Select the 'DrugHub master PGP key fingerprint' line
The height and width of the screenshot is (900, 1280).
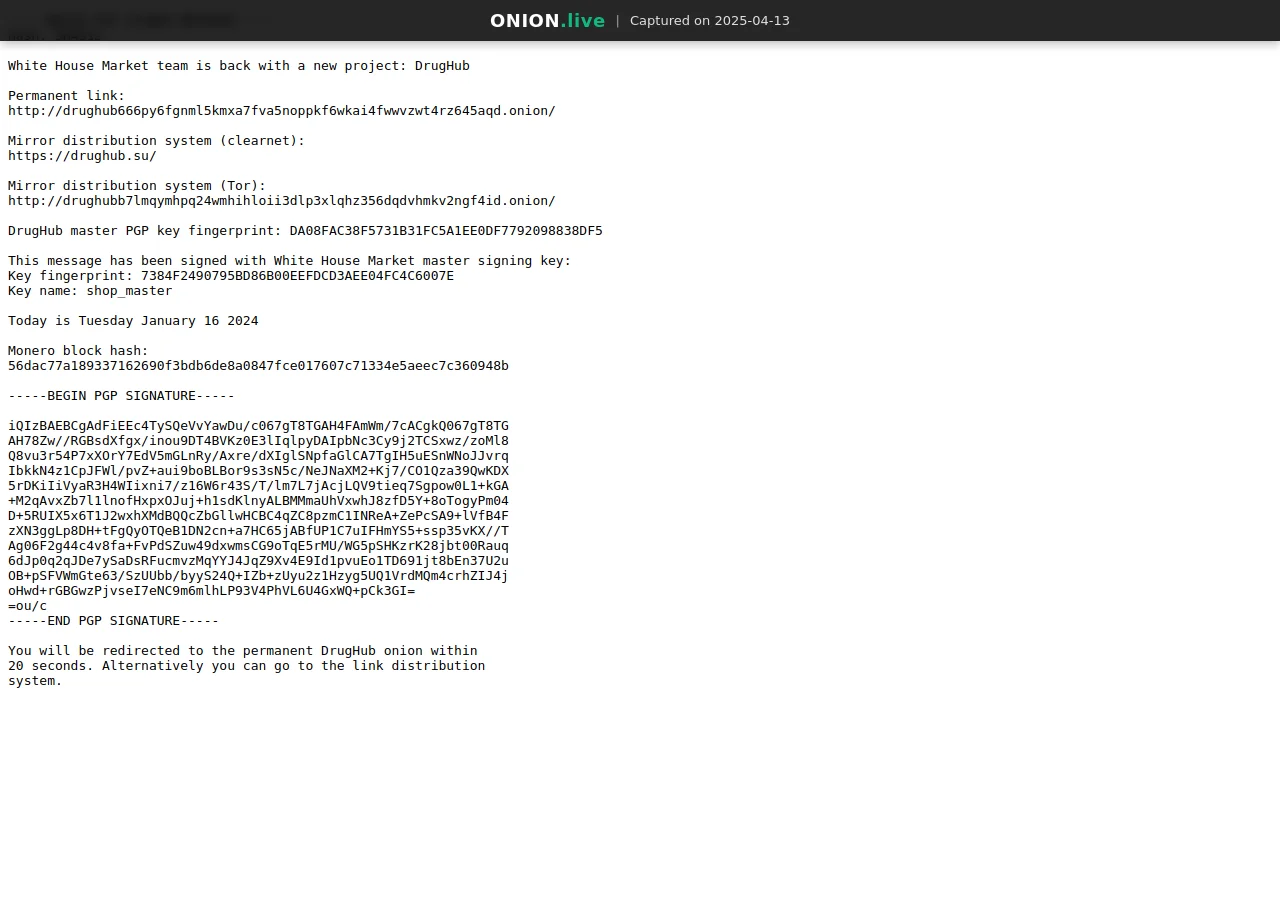click(x=305, y=231)
